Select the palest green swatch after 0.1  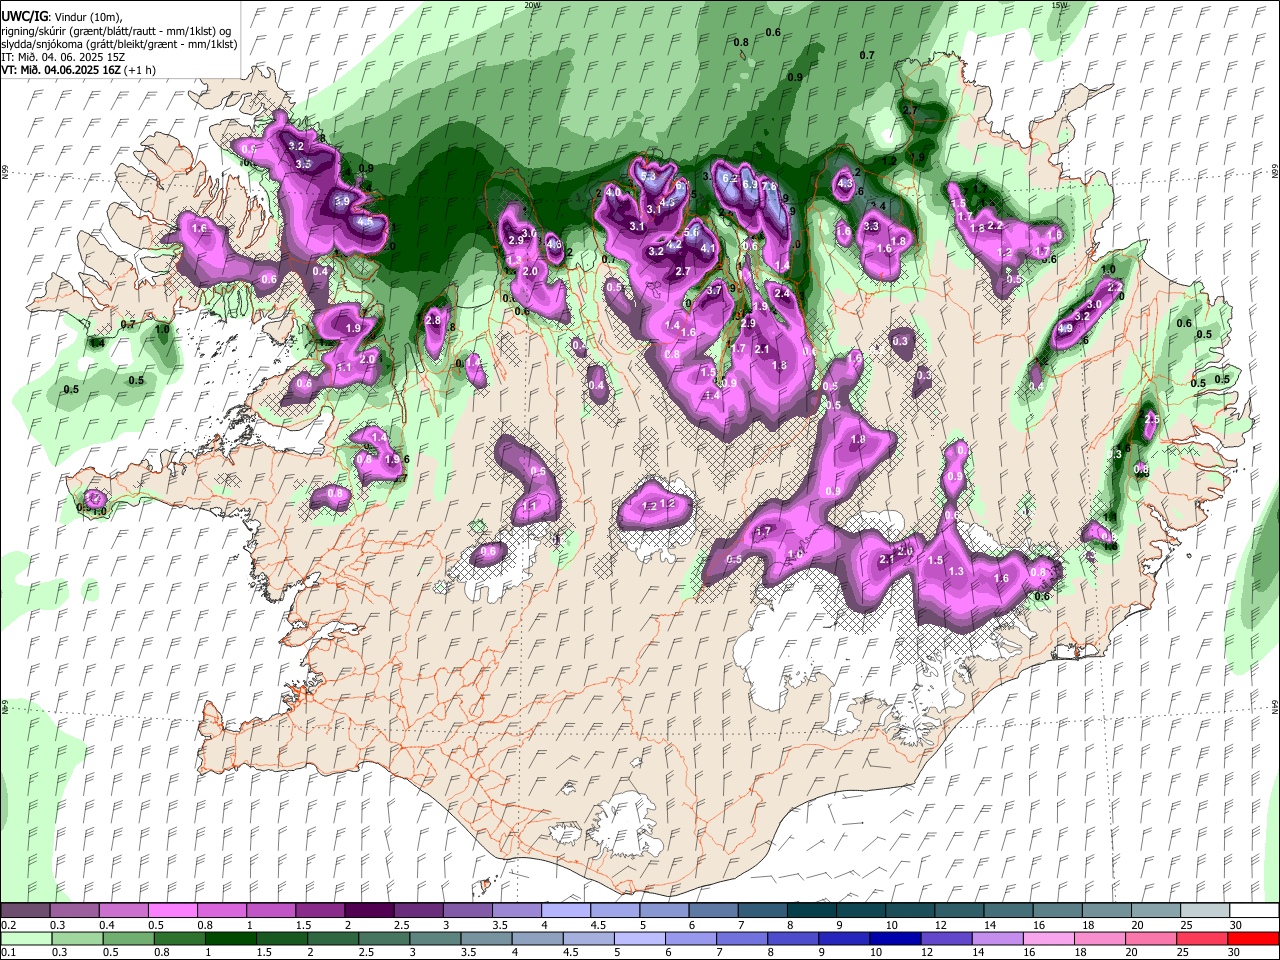pyautogui.click(x=26, y=938)
